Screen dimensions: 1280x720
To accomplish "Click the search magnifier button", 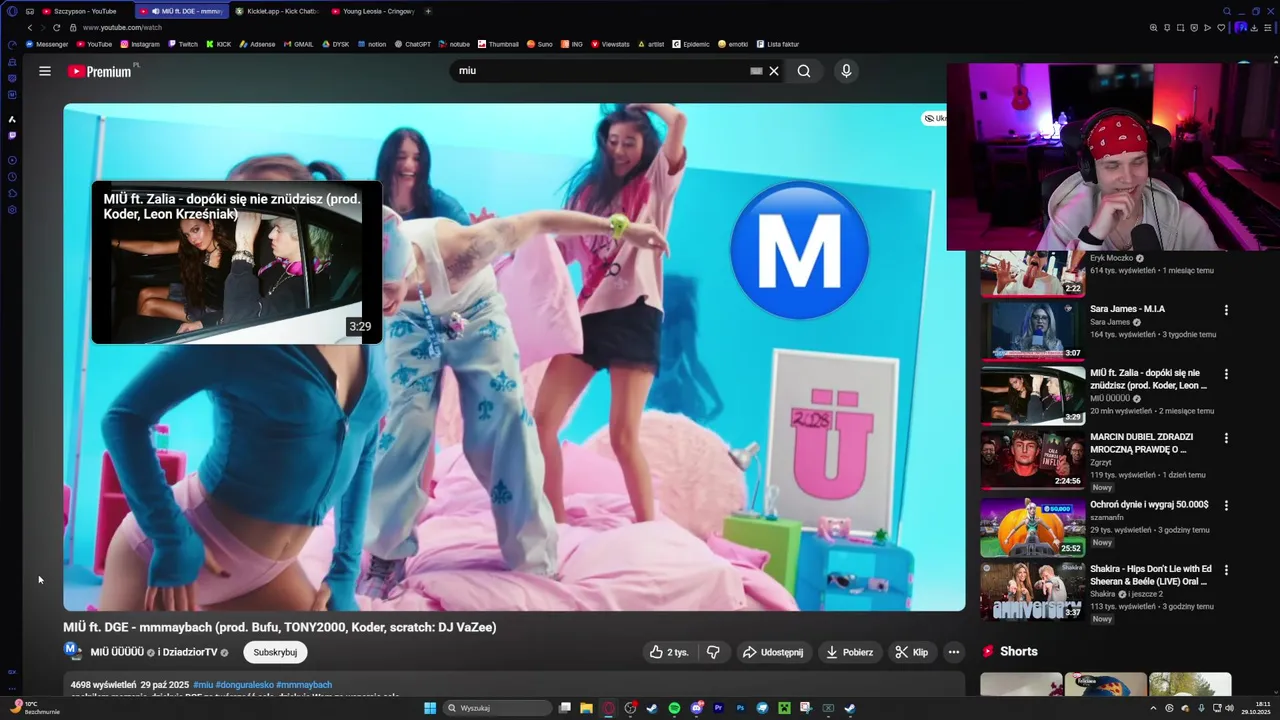I will pyautogui.click(x=804, y=71).
